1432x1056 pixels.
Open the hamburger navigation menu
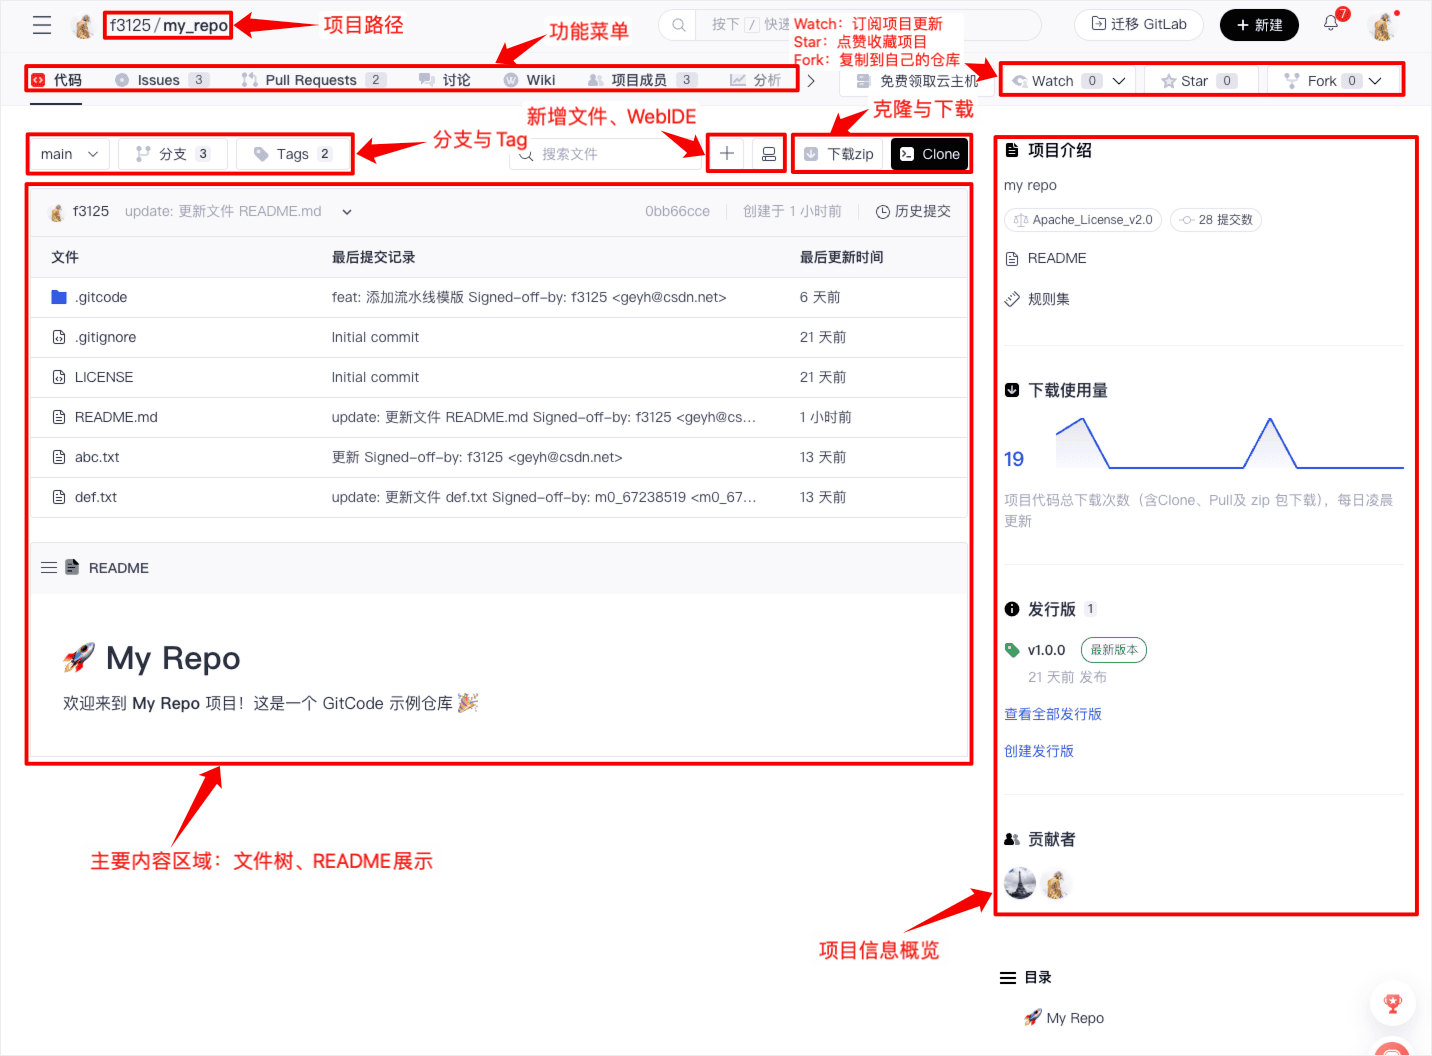pyautogui.click(x=40, y=25)
